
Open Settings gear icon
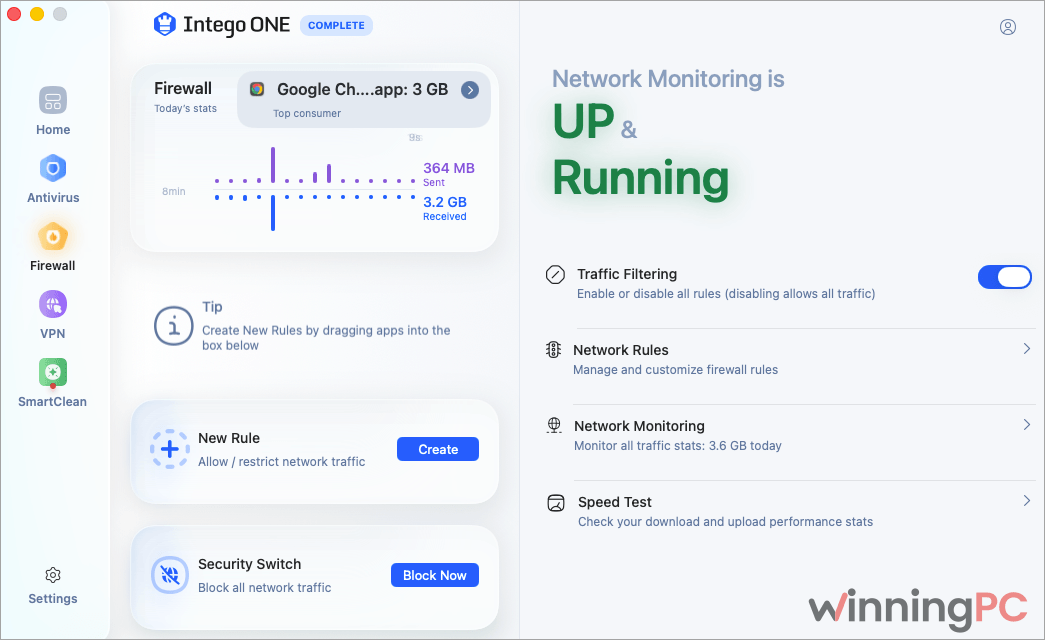pyautogui.click(x=53, y=575)
